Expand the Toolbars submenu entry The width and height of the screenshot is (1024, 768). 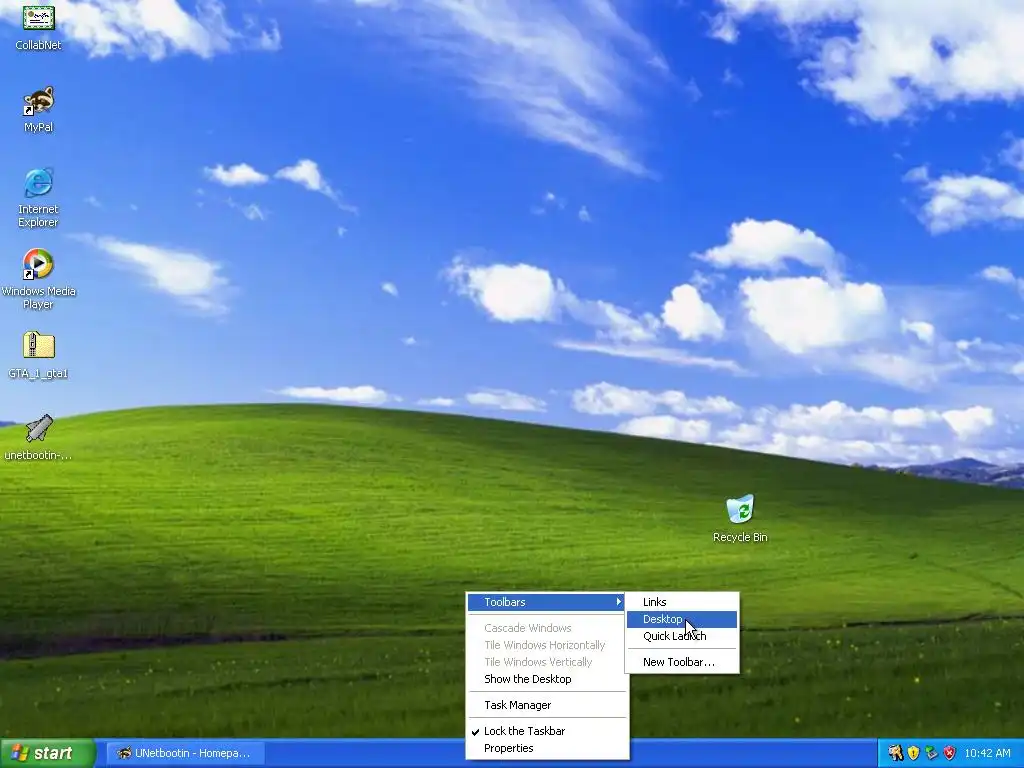pyautogui.click(x=547, y=602)
